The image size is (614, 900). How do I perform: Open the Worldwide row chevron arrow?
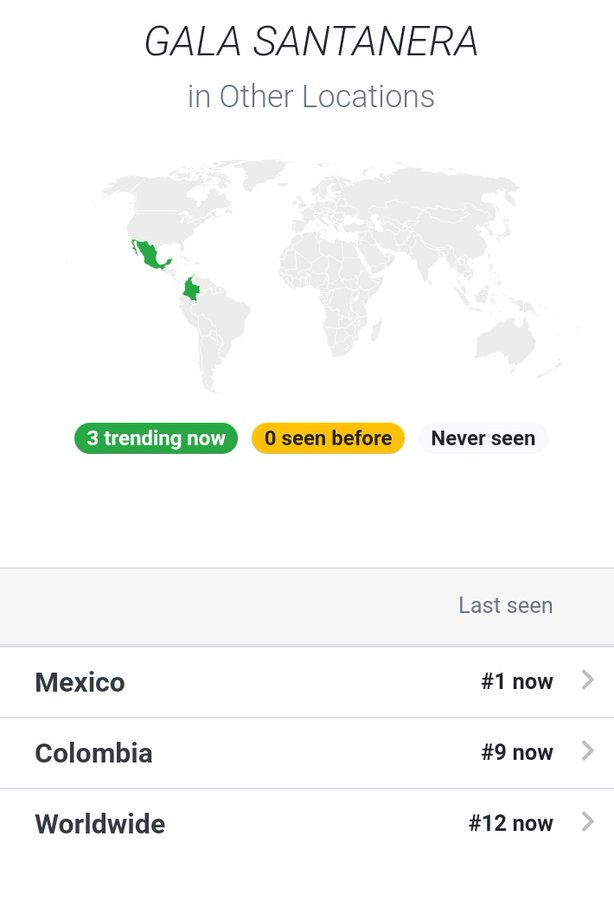(x=588, y=822)
